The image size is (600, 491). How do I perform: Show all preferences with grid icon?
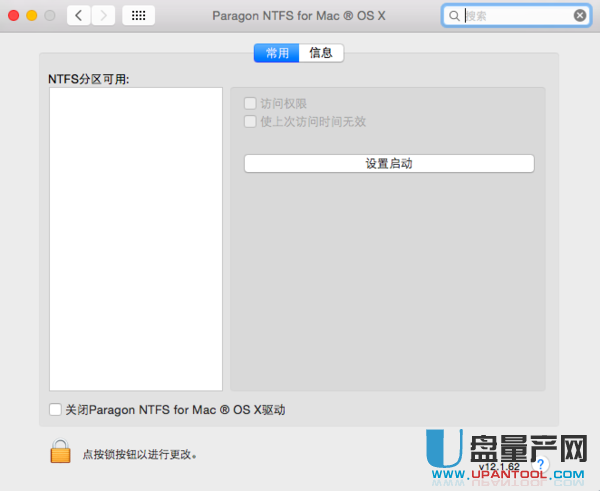pos(138,16)
